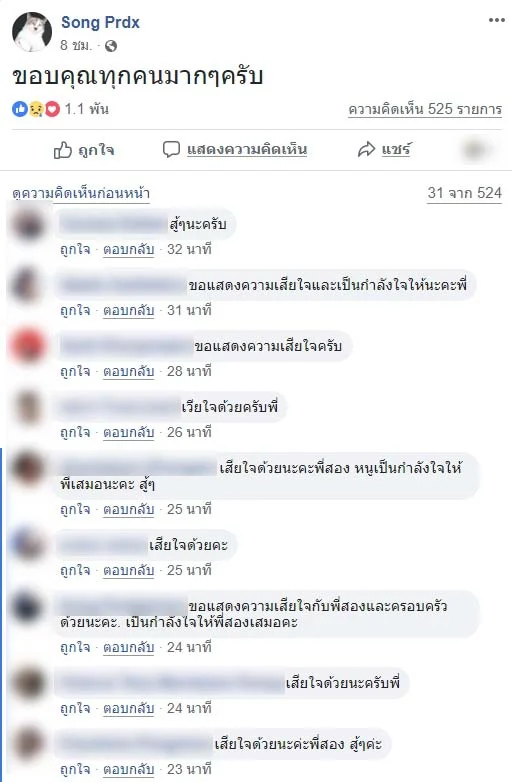
Task: Click the blurred profile button beside แชร์
Action: 477,149
